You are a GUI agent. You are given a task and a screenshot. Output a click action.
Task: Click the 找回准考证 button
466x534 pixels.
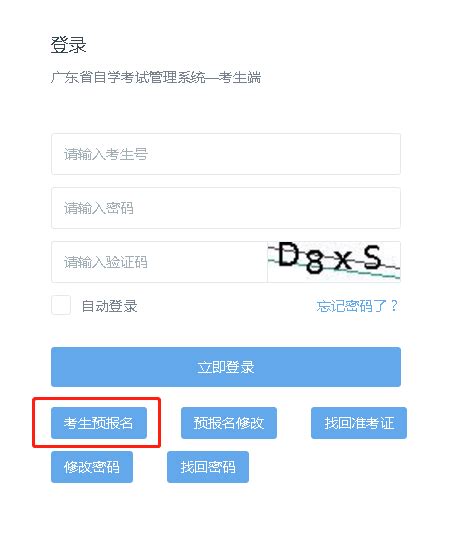pos(359,423)
